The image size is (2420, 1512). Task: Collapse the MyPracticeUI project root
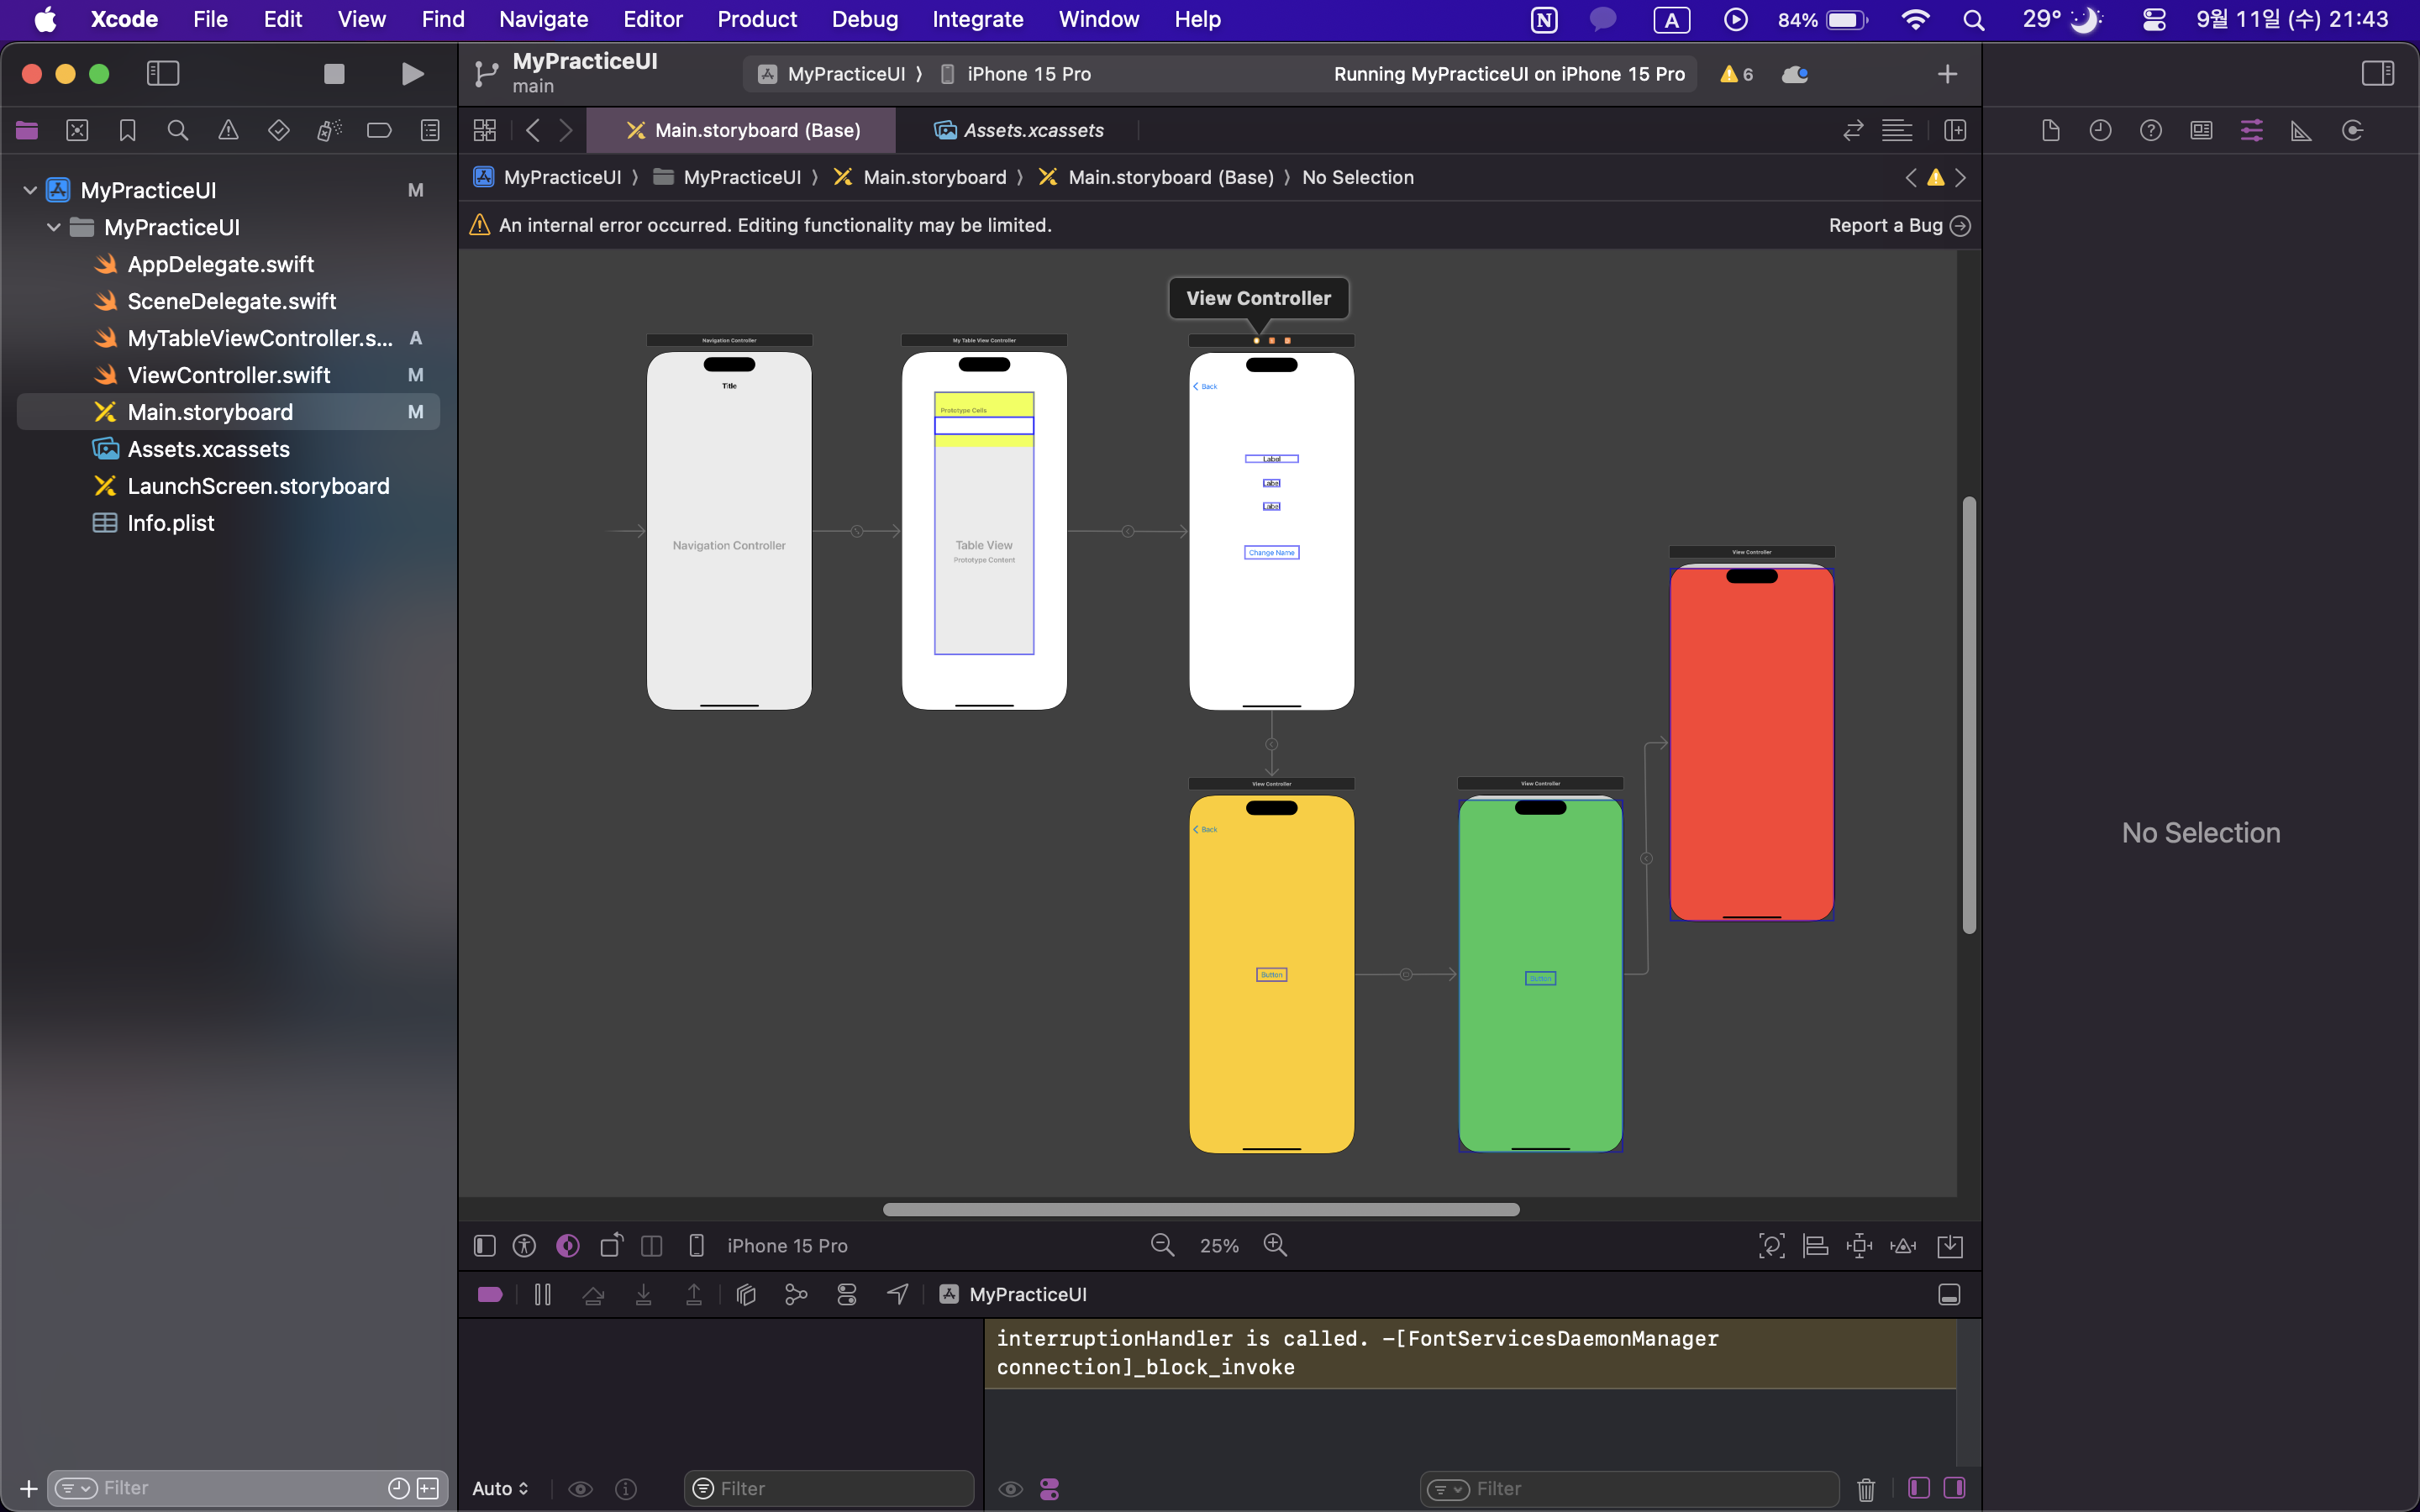30,190
